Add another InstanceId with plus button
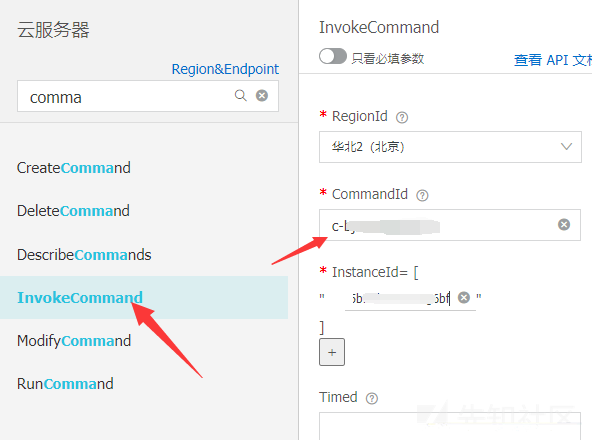 pyautogui.click(x=332, y=352)
